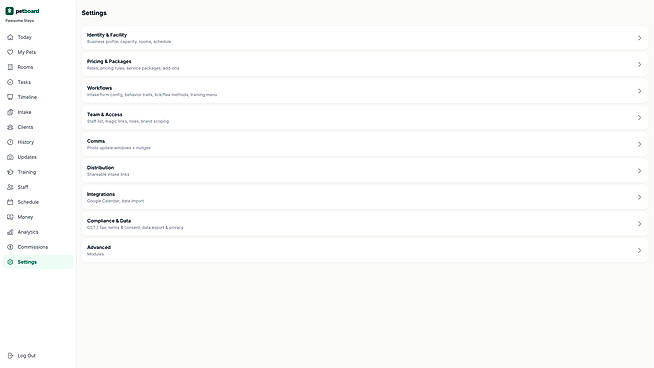The image size is (654, 368).
Task: Open Today via its home icon
Action: point(10,37)
